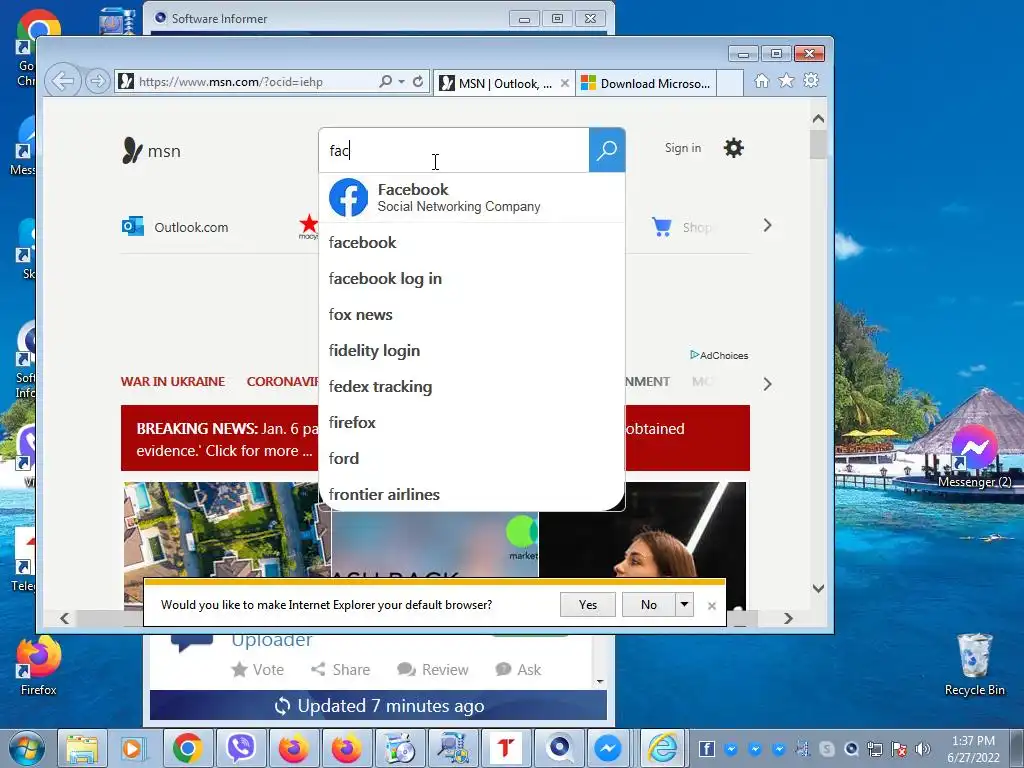The image size is (1024, 768).
Task: Click the IE Forward arrow button
Action: click(97, 82)
